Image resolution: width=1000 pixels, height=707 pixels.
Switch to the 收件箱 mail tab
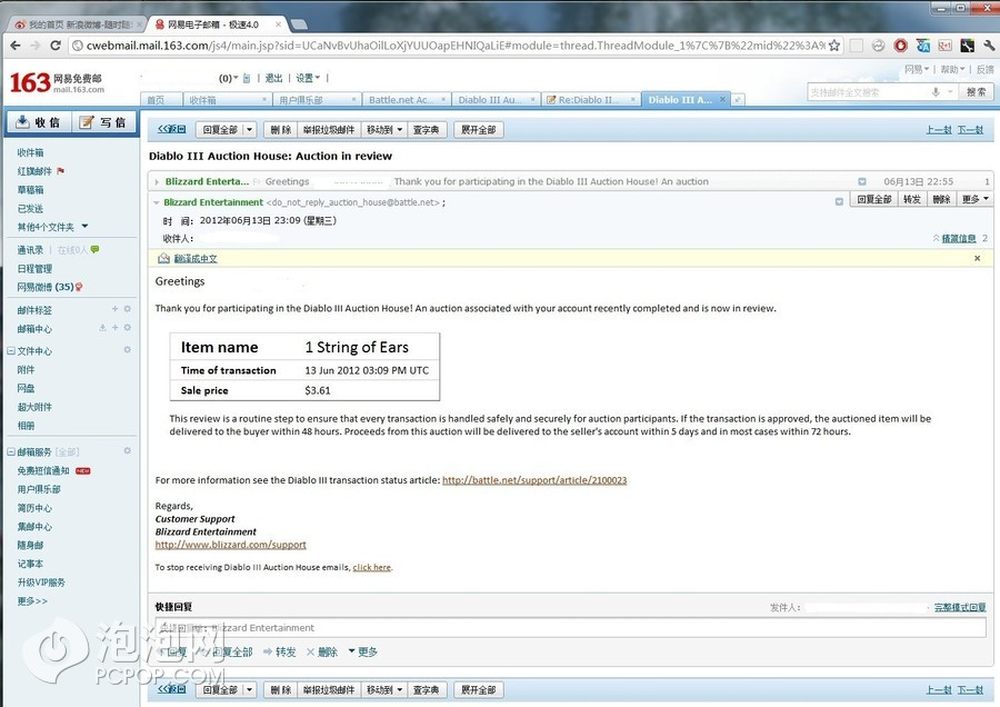tap(226, 100)
